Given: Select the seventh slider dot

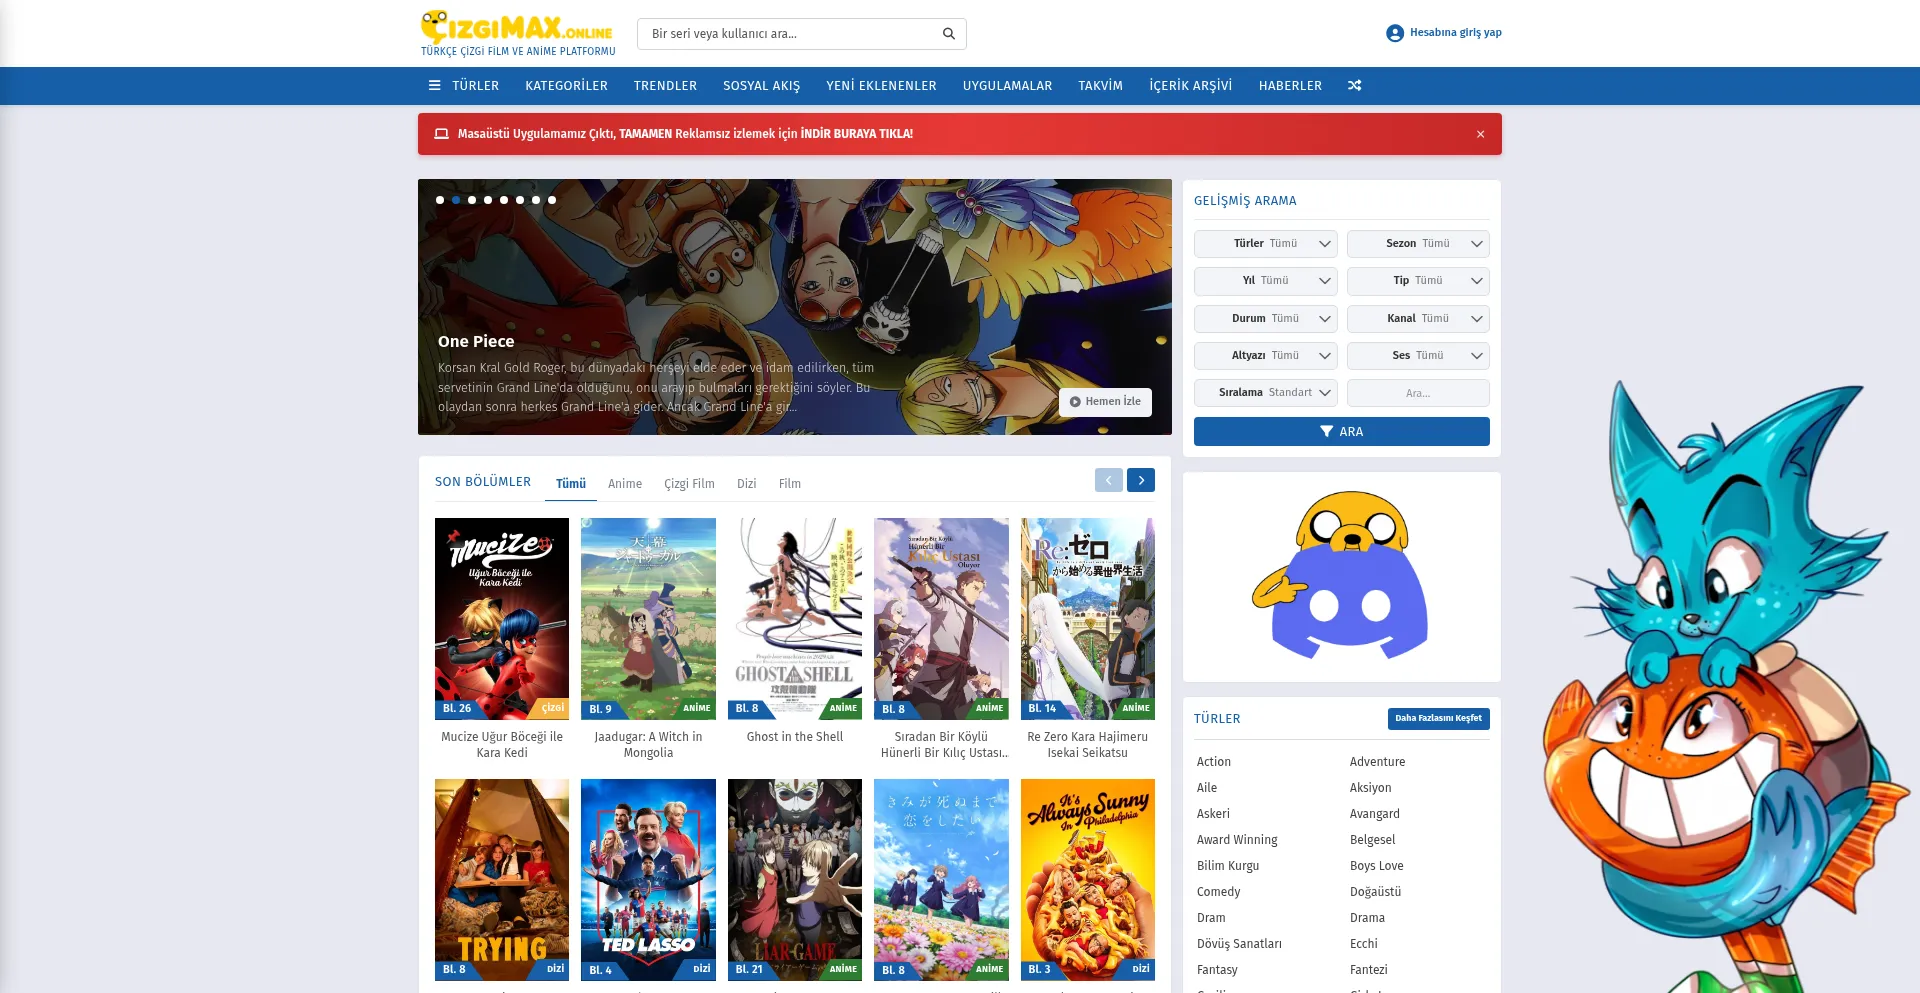Looking at the screenshot, I should coord(536,200).
